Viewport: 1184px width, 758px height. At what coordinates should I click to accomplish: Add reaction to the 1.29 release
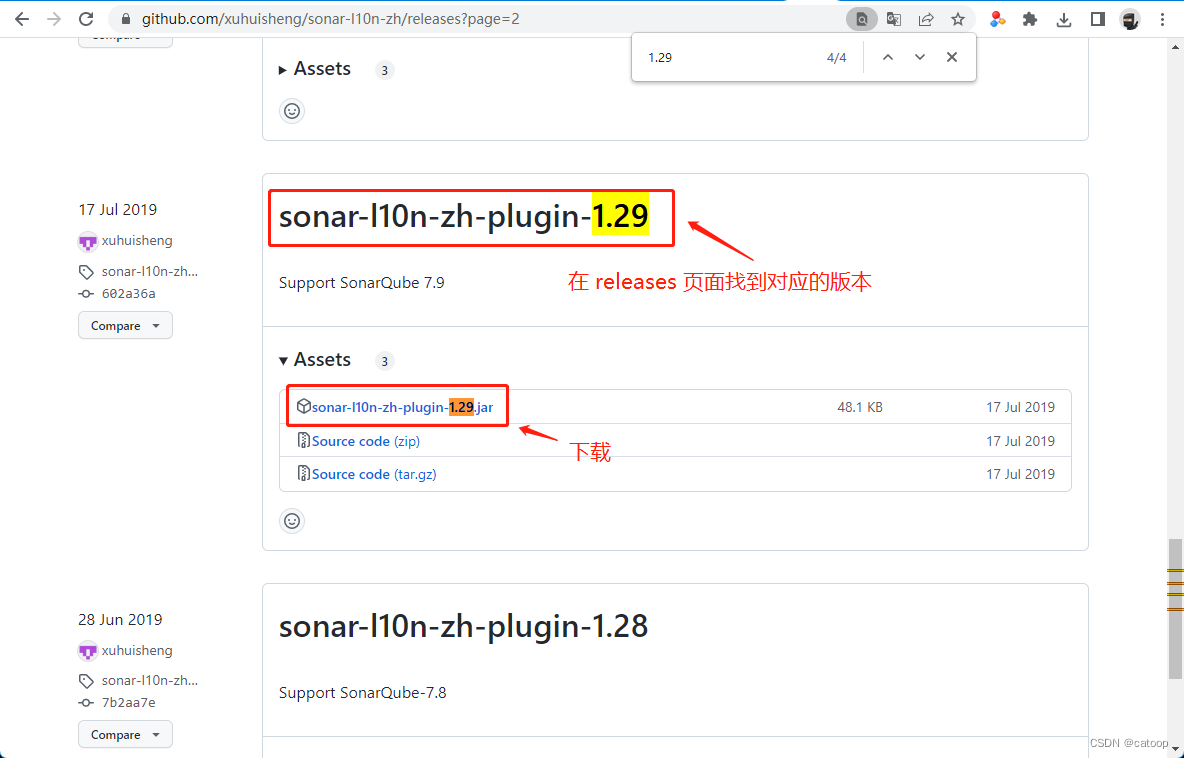coord(291,521)
